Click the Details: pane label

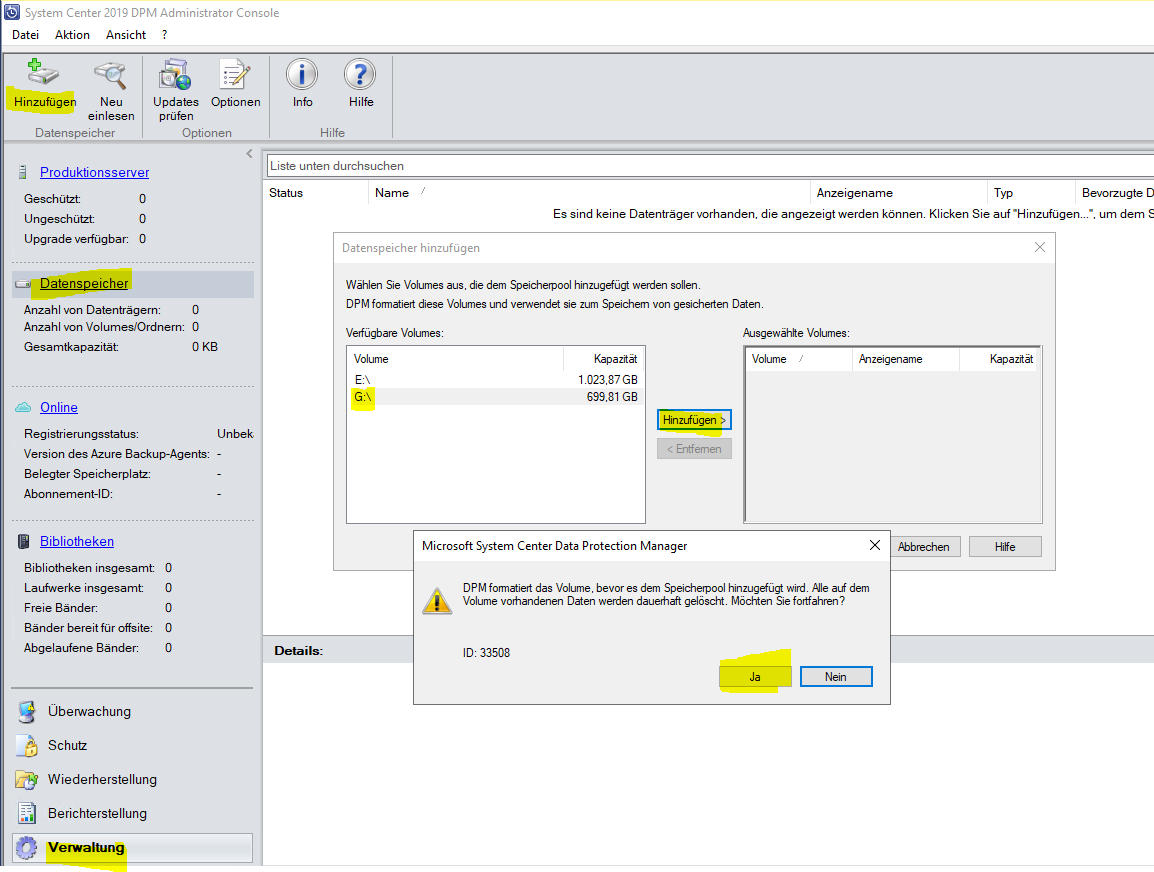298,651
